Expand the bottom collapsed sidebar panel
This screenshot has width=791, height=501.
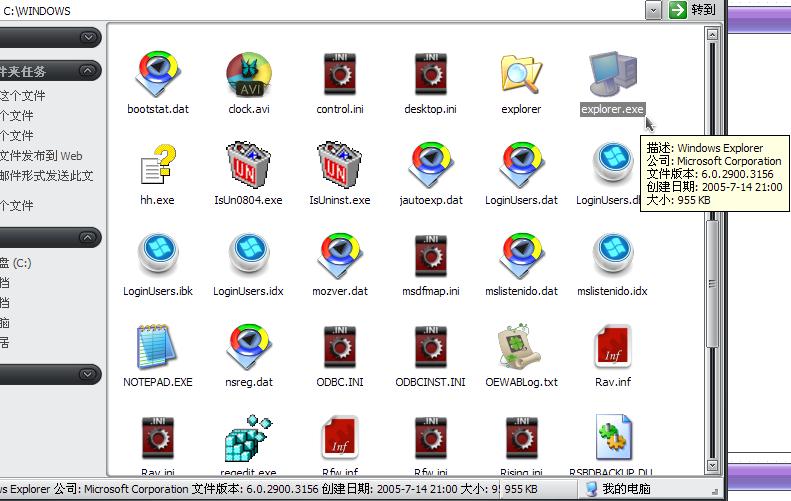pyautogui.click(x=88, y=374)
